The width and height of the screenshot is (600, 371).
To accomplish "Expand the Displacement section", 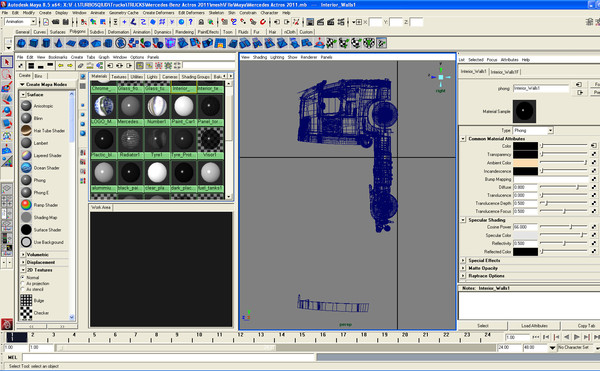I will [x=23, y=262].
